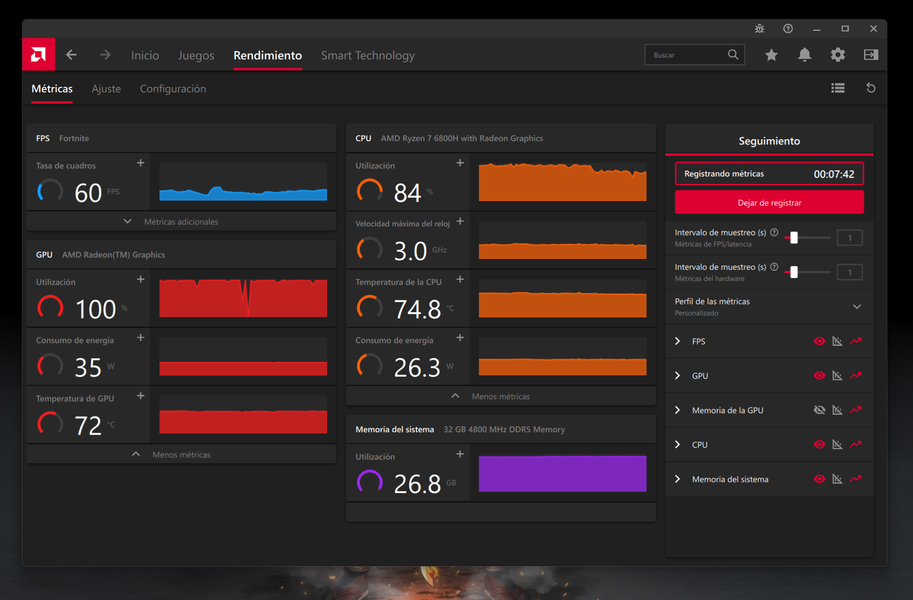Adjust FPS/latencia sampling interval slider
The height and width of the screenshot is (600, 913).
(x=794, y=238)
